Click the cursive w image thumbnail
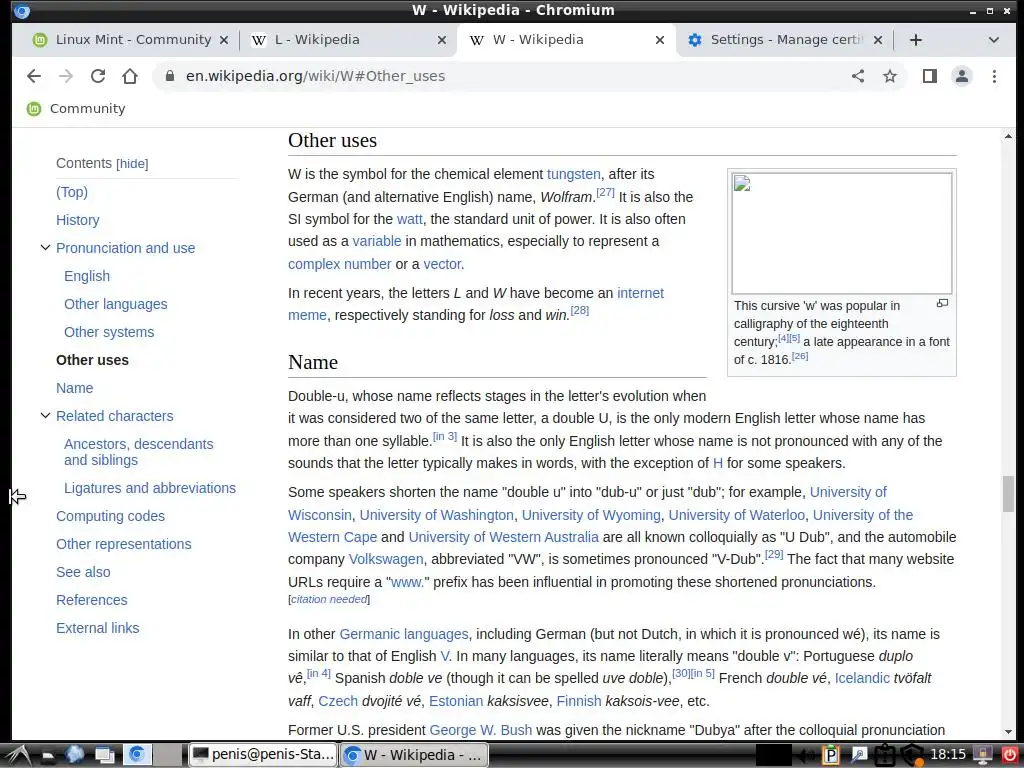The height and width of the screenshot is (768, 1024). pos(841,233)
